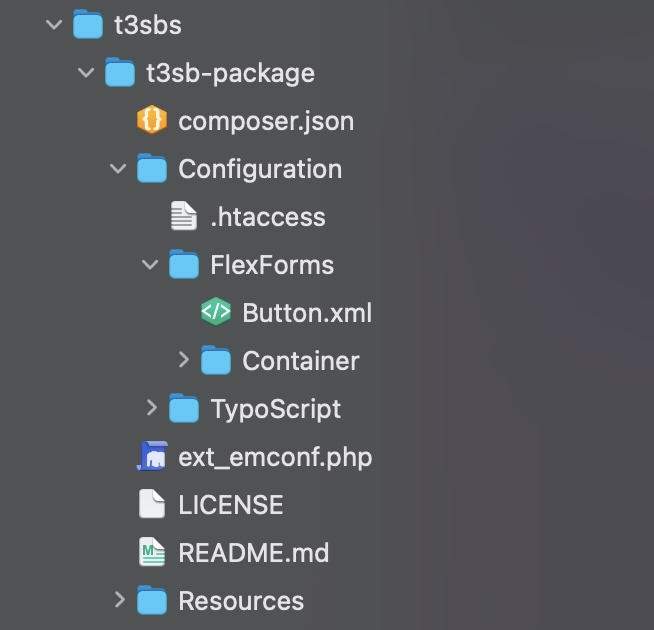
Task: Expand the Resources folder chevron
Action: point(119,600)
